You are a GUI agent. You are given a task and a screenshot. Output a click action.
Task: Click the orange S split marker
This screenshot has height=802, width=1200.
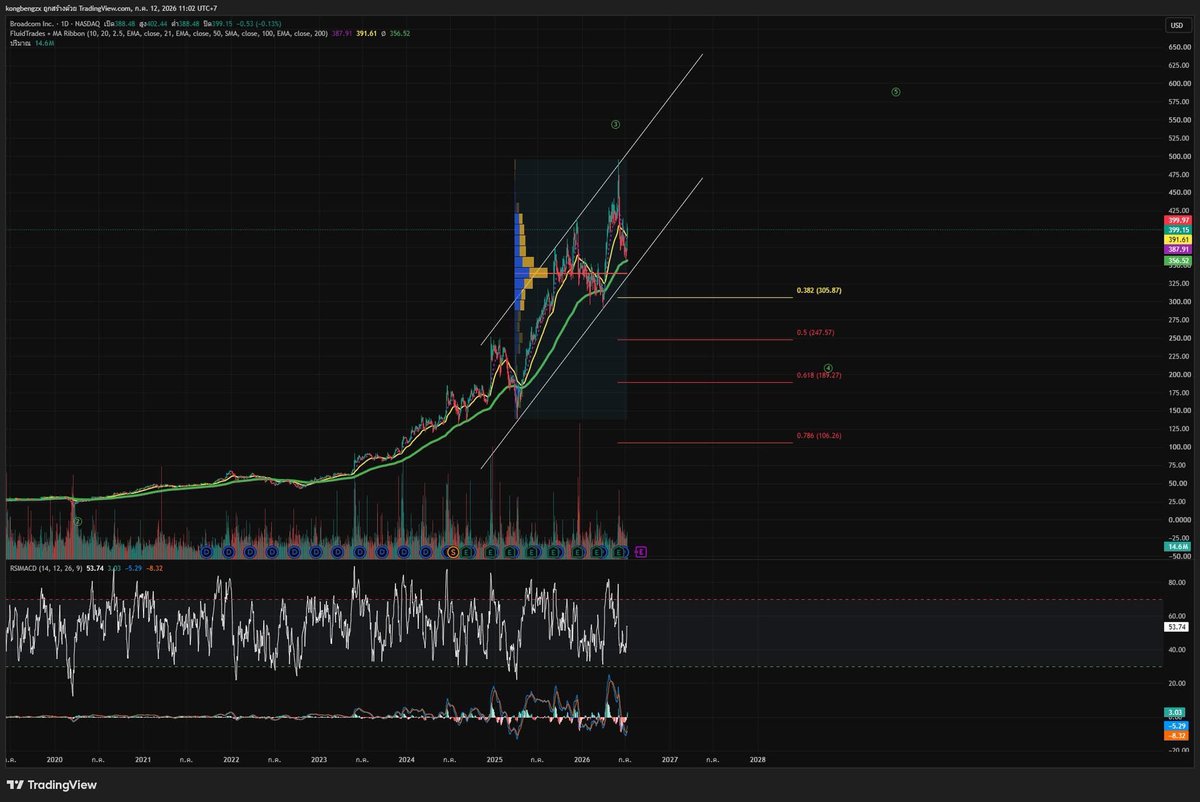(x=453, y=551)
